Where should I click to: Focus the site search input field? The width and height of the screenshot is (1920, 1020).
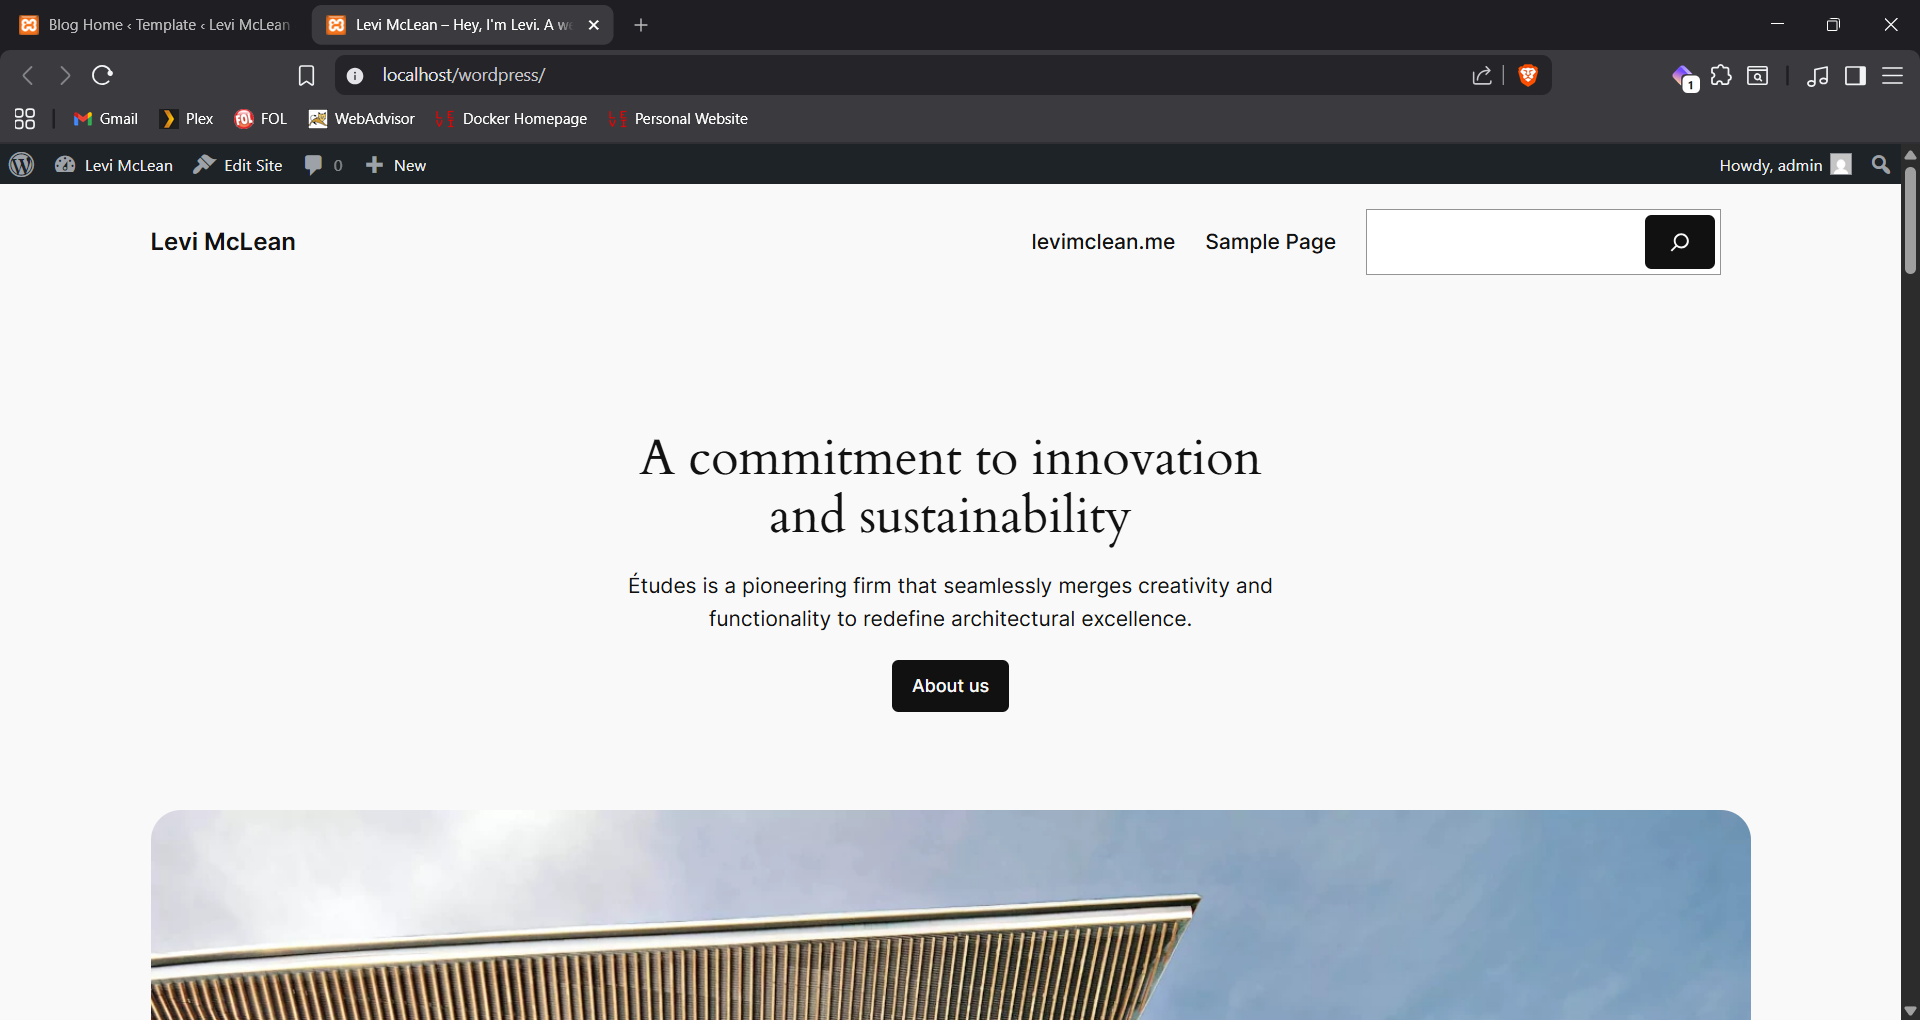(x=1505, y=242)
